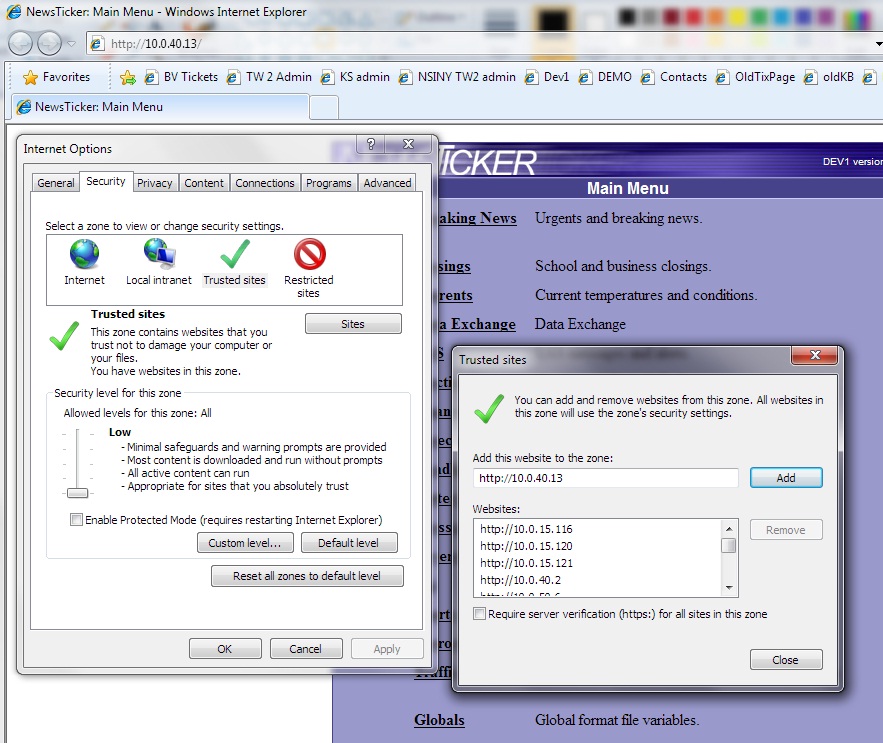Image resolution: width=883 pixels, height=743 pixels.
Task: Click the browser Back arrow button
Action: click(x=21, y=43)
